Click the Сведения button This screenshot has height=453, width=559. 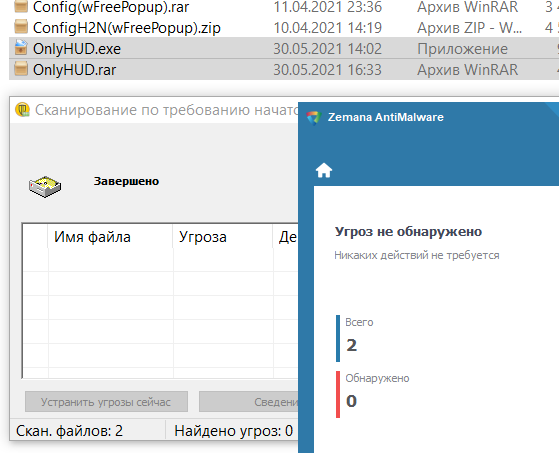(249, 402)
